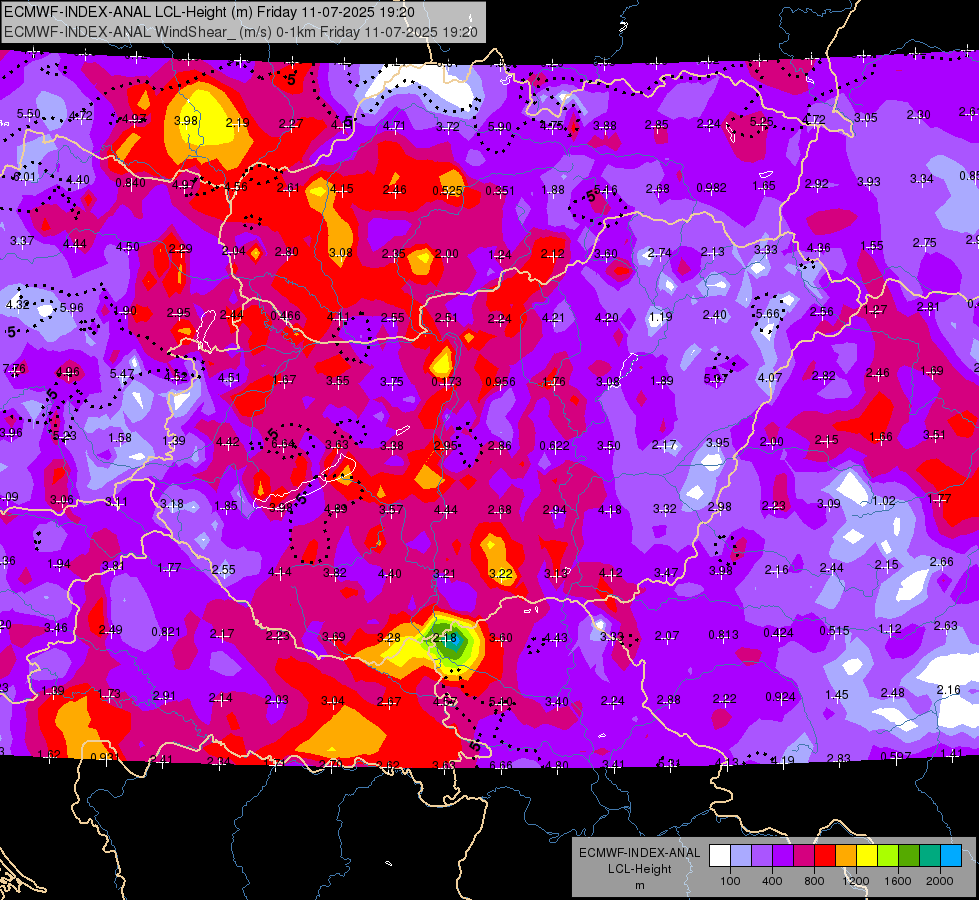Click the ECMWF-INDEX-ANAL text inside the legend
The image size is (979, 900).
pos(639,853)
